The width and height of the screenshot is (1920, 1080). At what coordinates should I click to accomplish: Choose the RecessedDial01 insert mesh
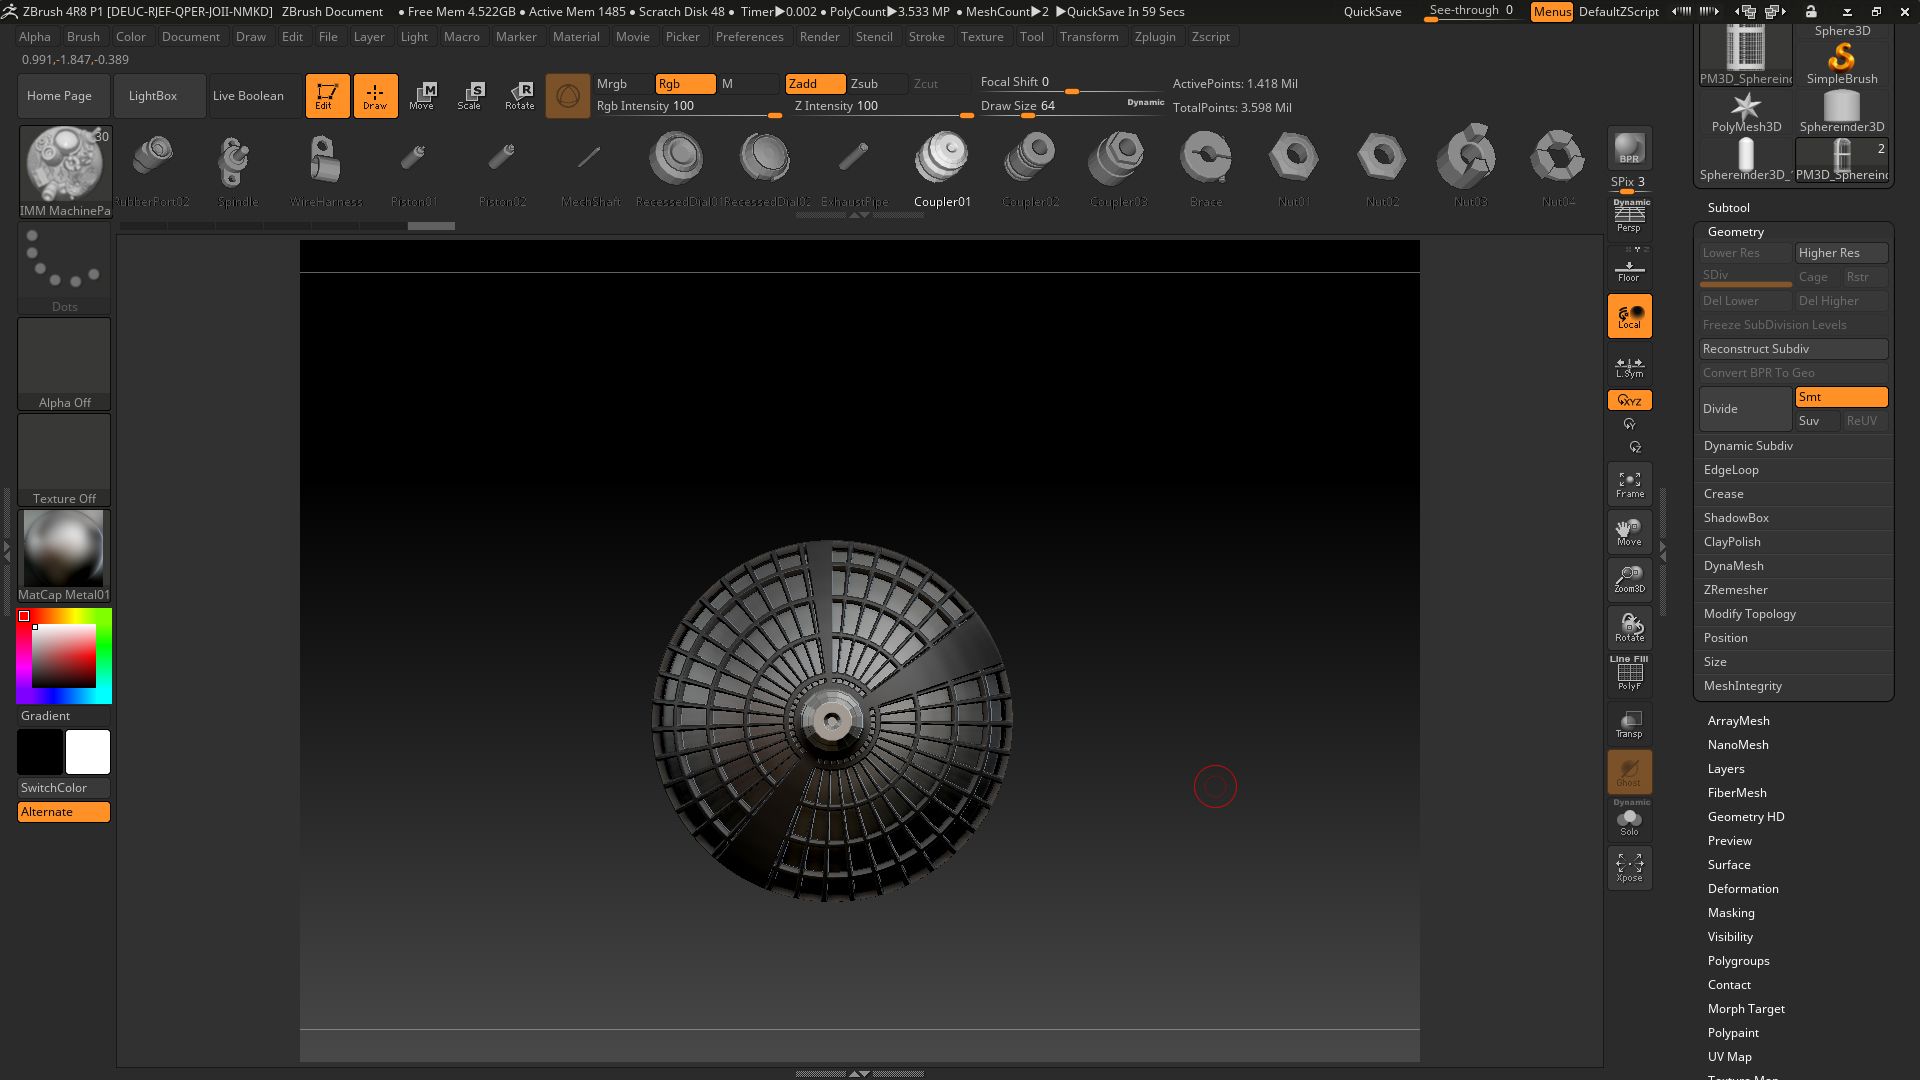coord(677,167)
